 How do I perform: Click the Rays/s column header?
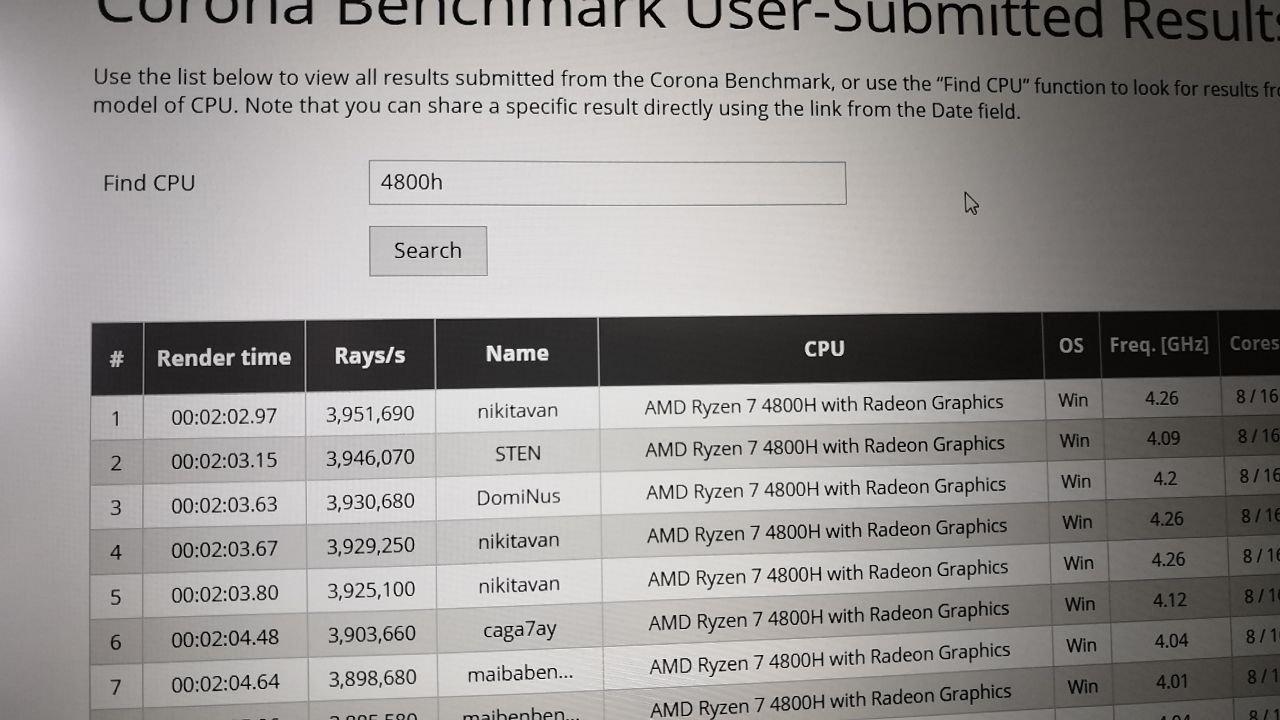click(370, 355)
